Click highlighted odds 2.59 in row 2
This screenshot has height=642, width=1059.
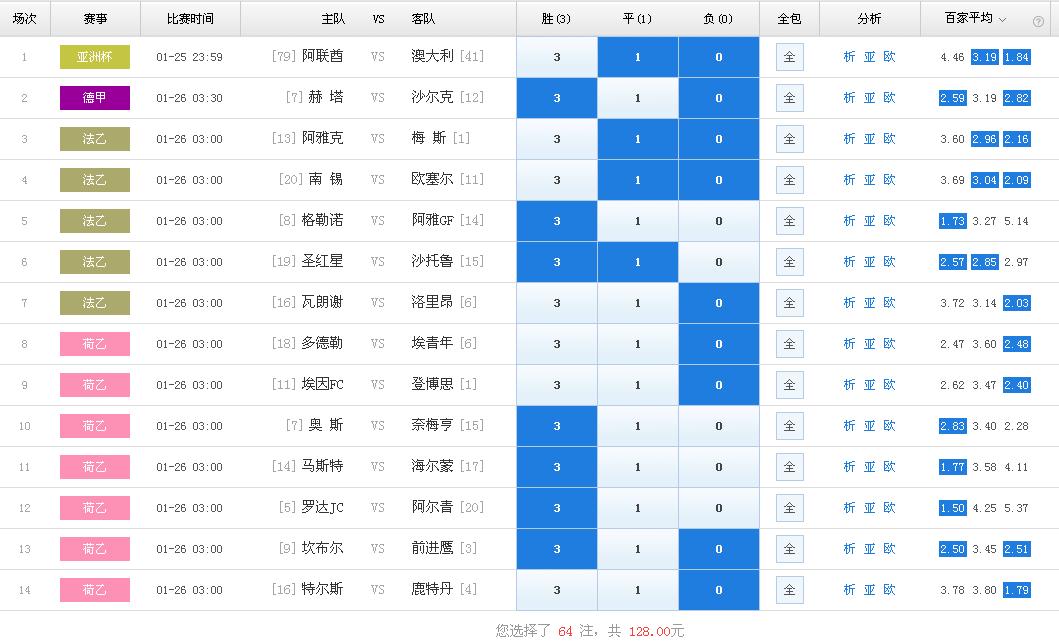(x=952, y=99)
